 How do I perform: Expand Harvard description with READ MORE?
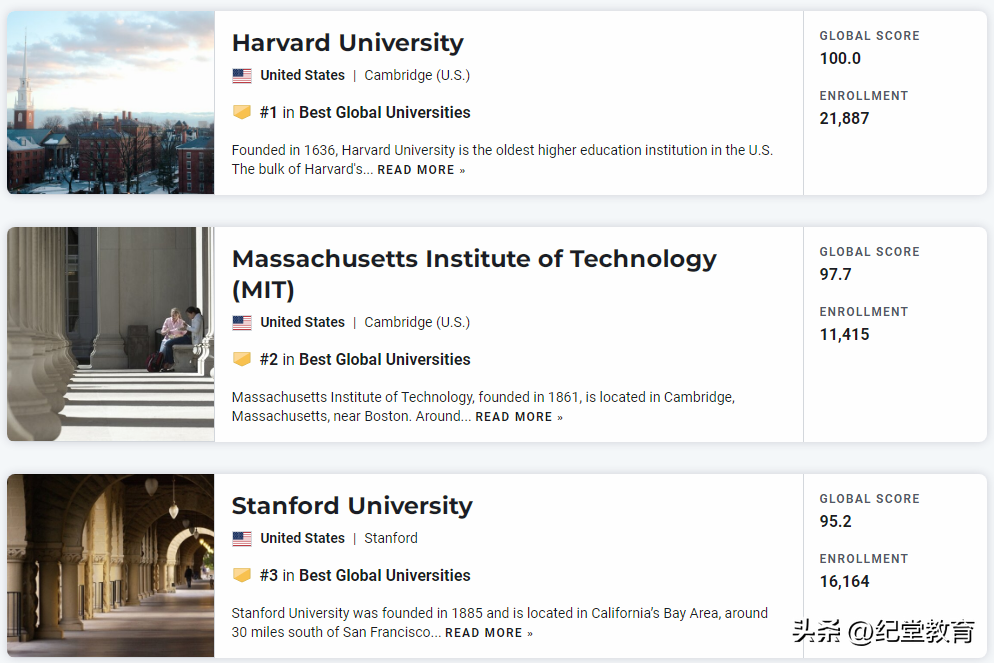coord(421,170)
